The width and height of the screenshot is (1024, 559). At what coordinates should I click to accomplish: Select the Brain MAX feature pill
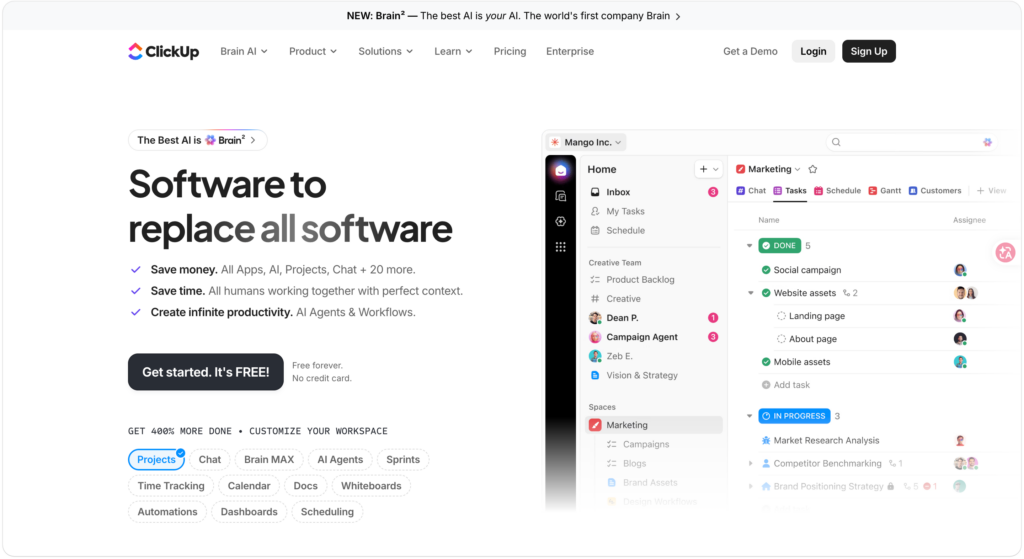tap(269, 460)
